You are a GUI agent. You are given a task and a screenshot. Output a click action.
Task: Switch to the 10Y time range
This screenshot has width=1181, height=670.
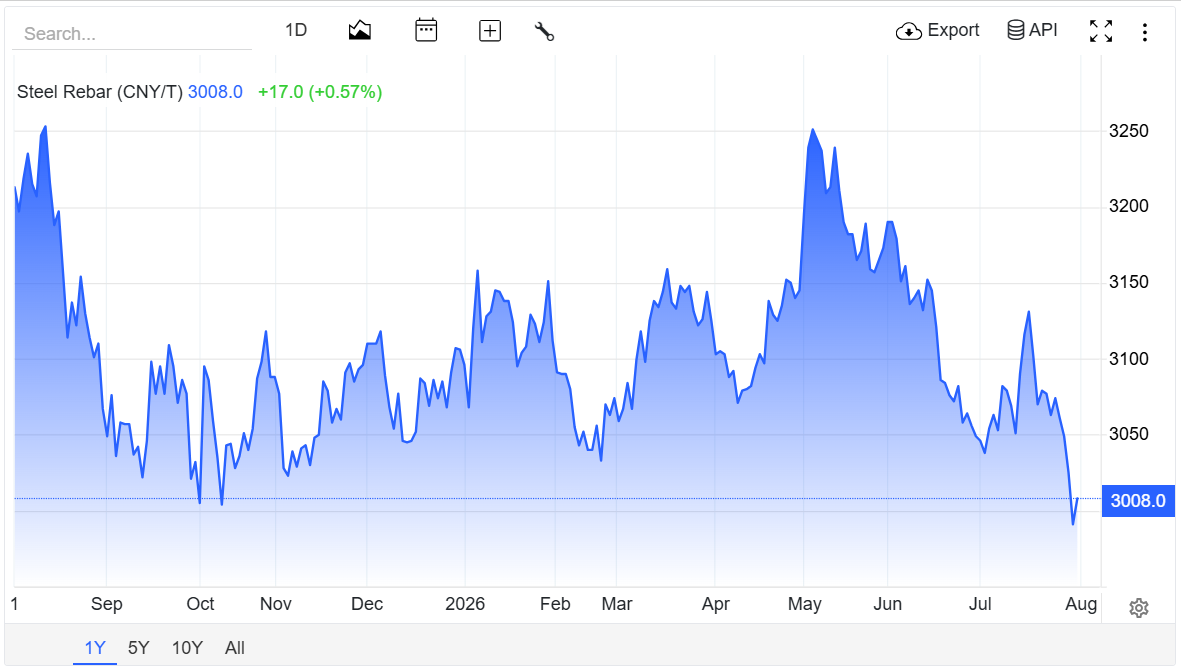188,647
